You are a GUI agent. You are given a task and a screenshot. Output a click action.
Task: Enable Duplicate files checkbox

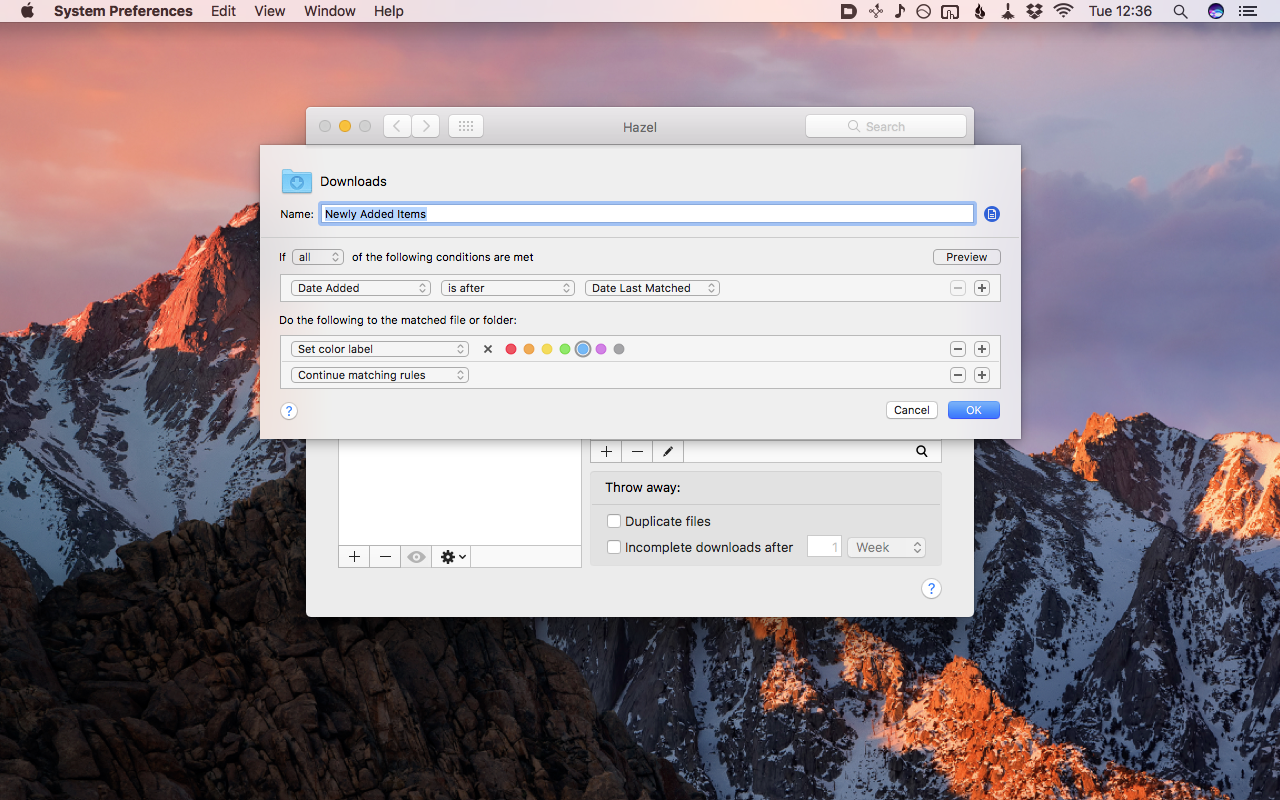click(x=614, y=521)
